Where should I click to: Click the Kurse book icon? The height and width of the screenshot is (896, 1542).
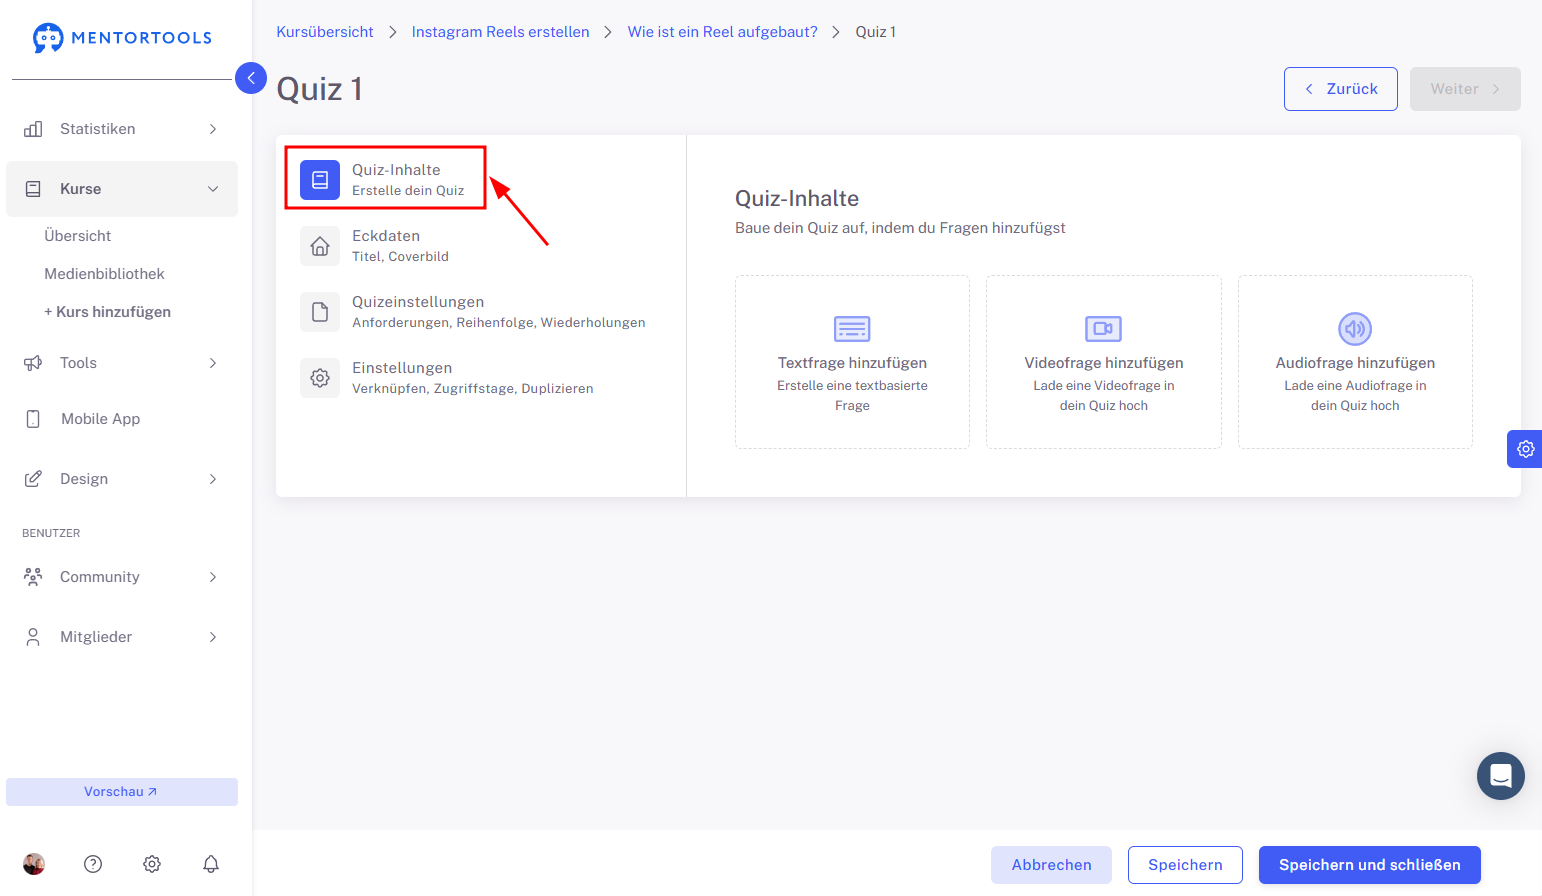coord(33,189)
